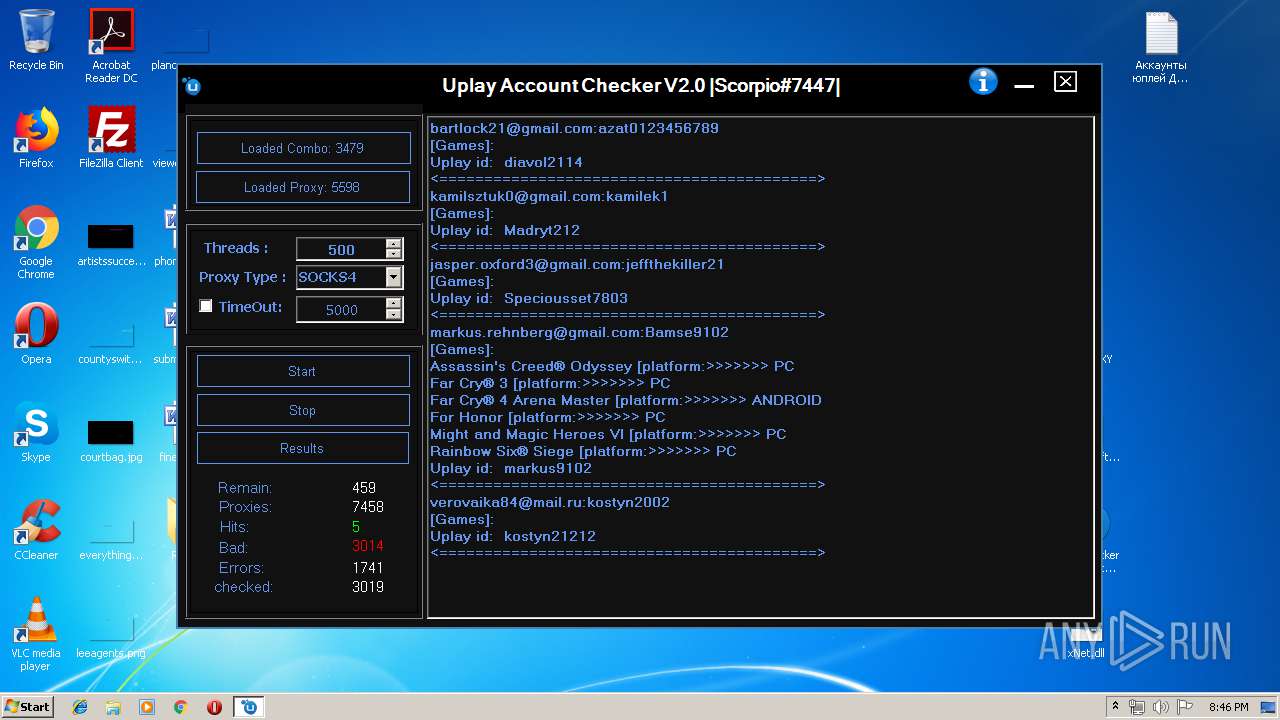Click the clock showing 8:46 PM
This screenshot has height=720, width=1280.
point(1228,707)
